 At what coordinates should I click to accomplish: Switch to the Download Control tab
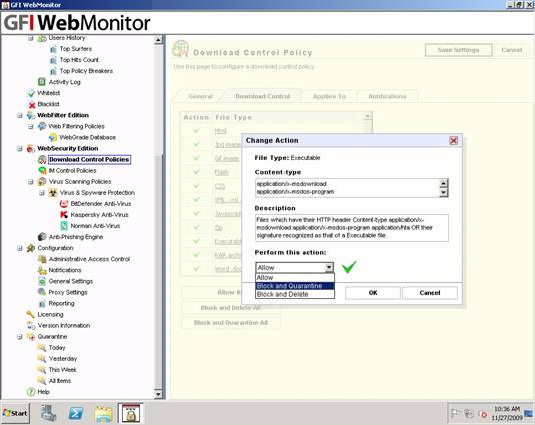coord(263,96)
